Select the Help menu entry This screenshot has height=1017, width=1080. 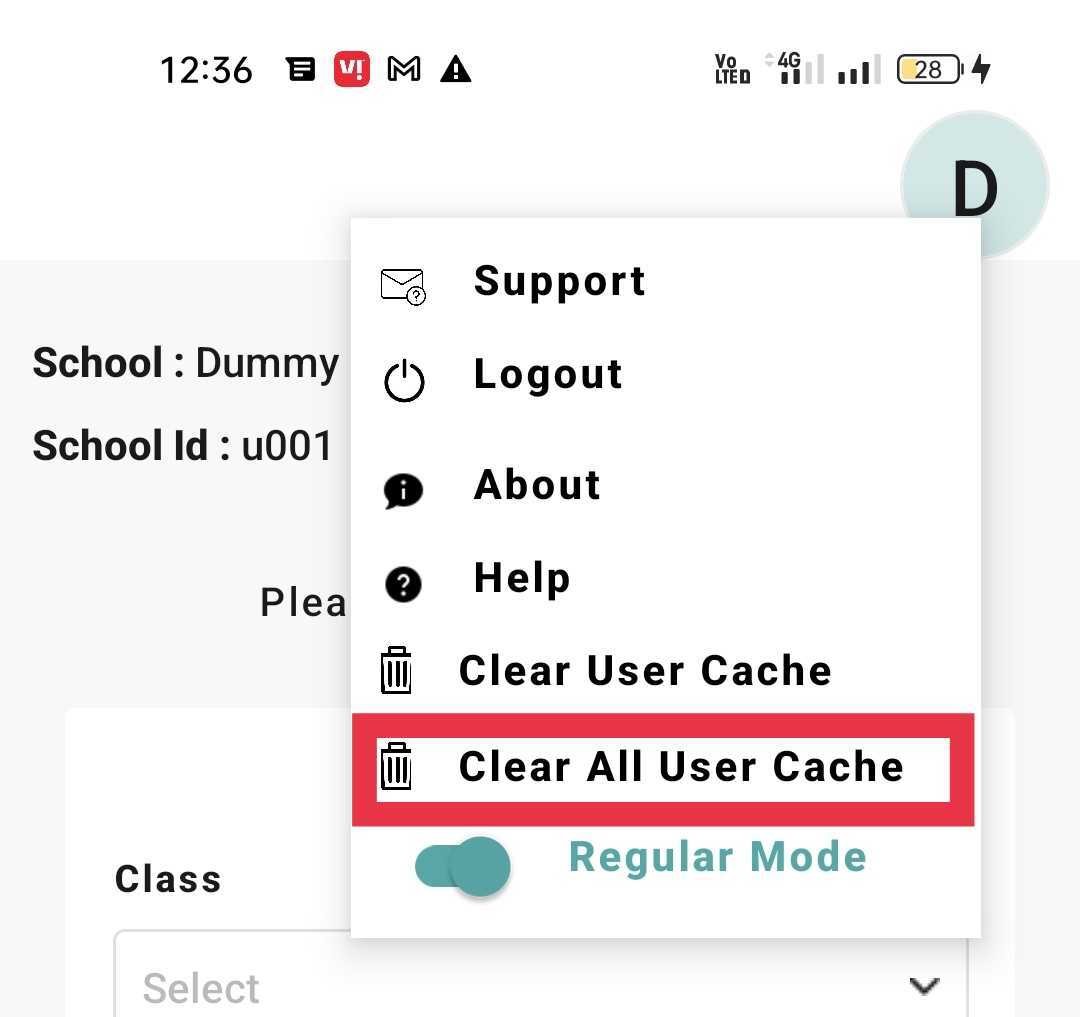pos(522,578)
